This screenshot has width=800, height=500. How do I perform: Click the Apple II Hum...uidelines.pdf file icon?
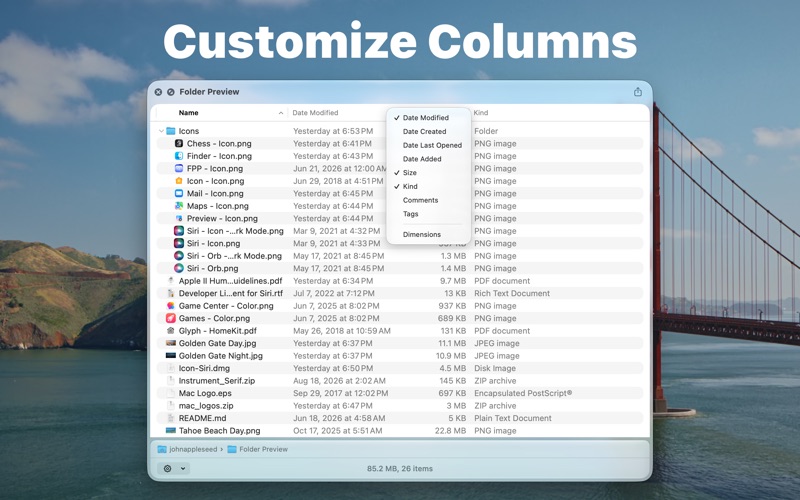tap(170, 281)
